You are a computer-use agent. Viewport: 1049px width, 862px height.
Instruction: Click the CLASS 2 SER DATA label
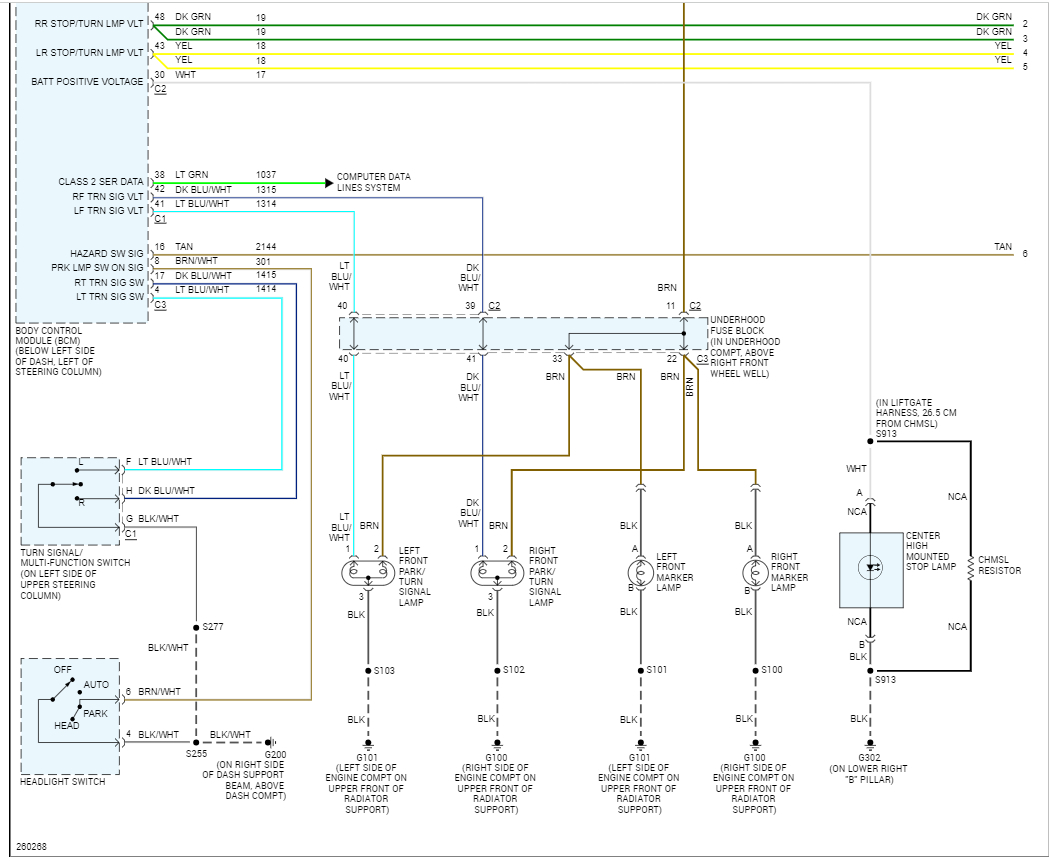click(101, 181)
